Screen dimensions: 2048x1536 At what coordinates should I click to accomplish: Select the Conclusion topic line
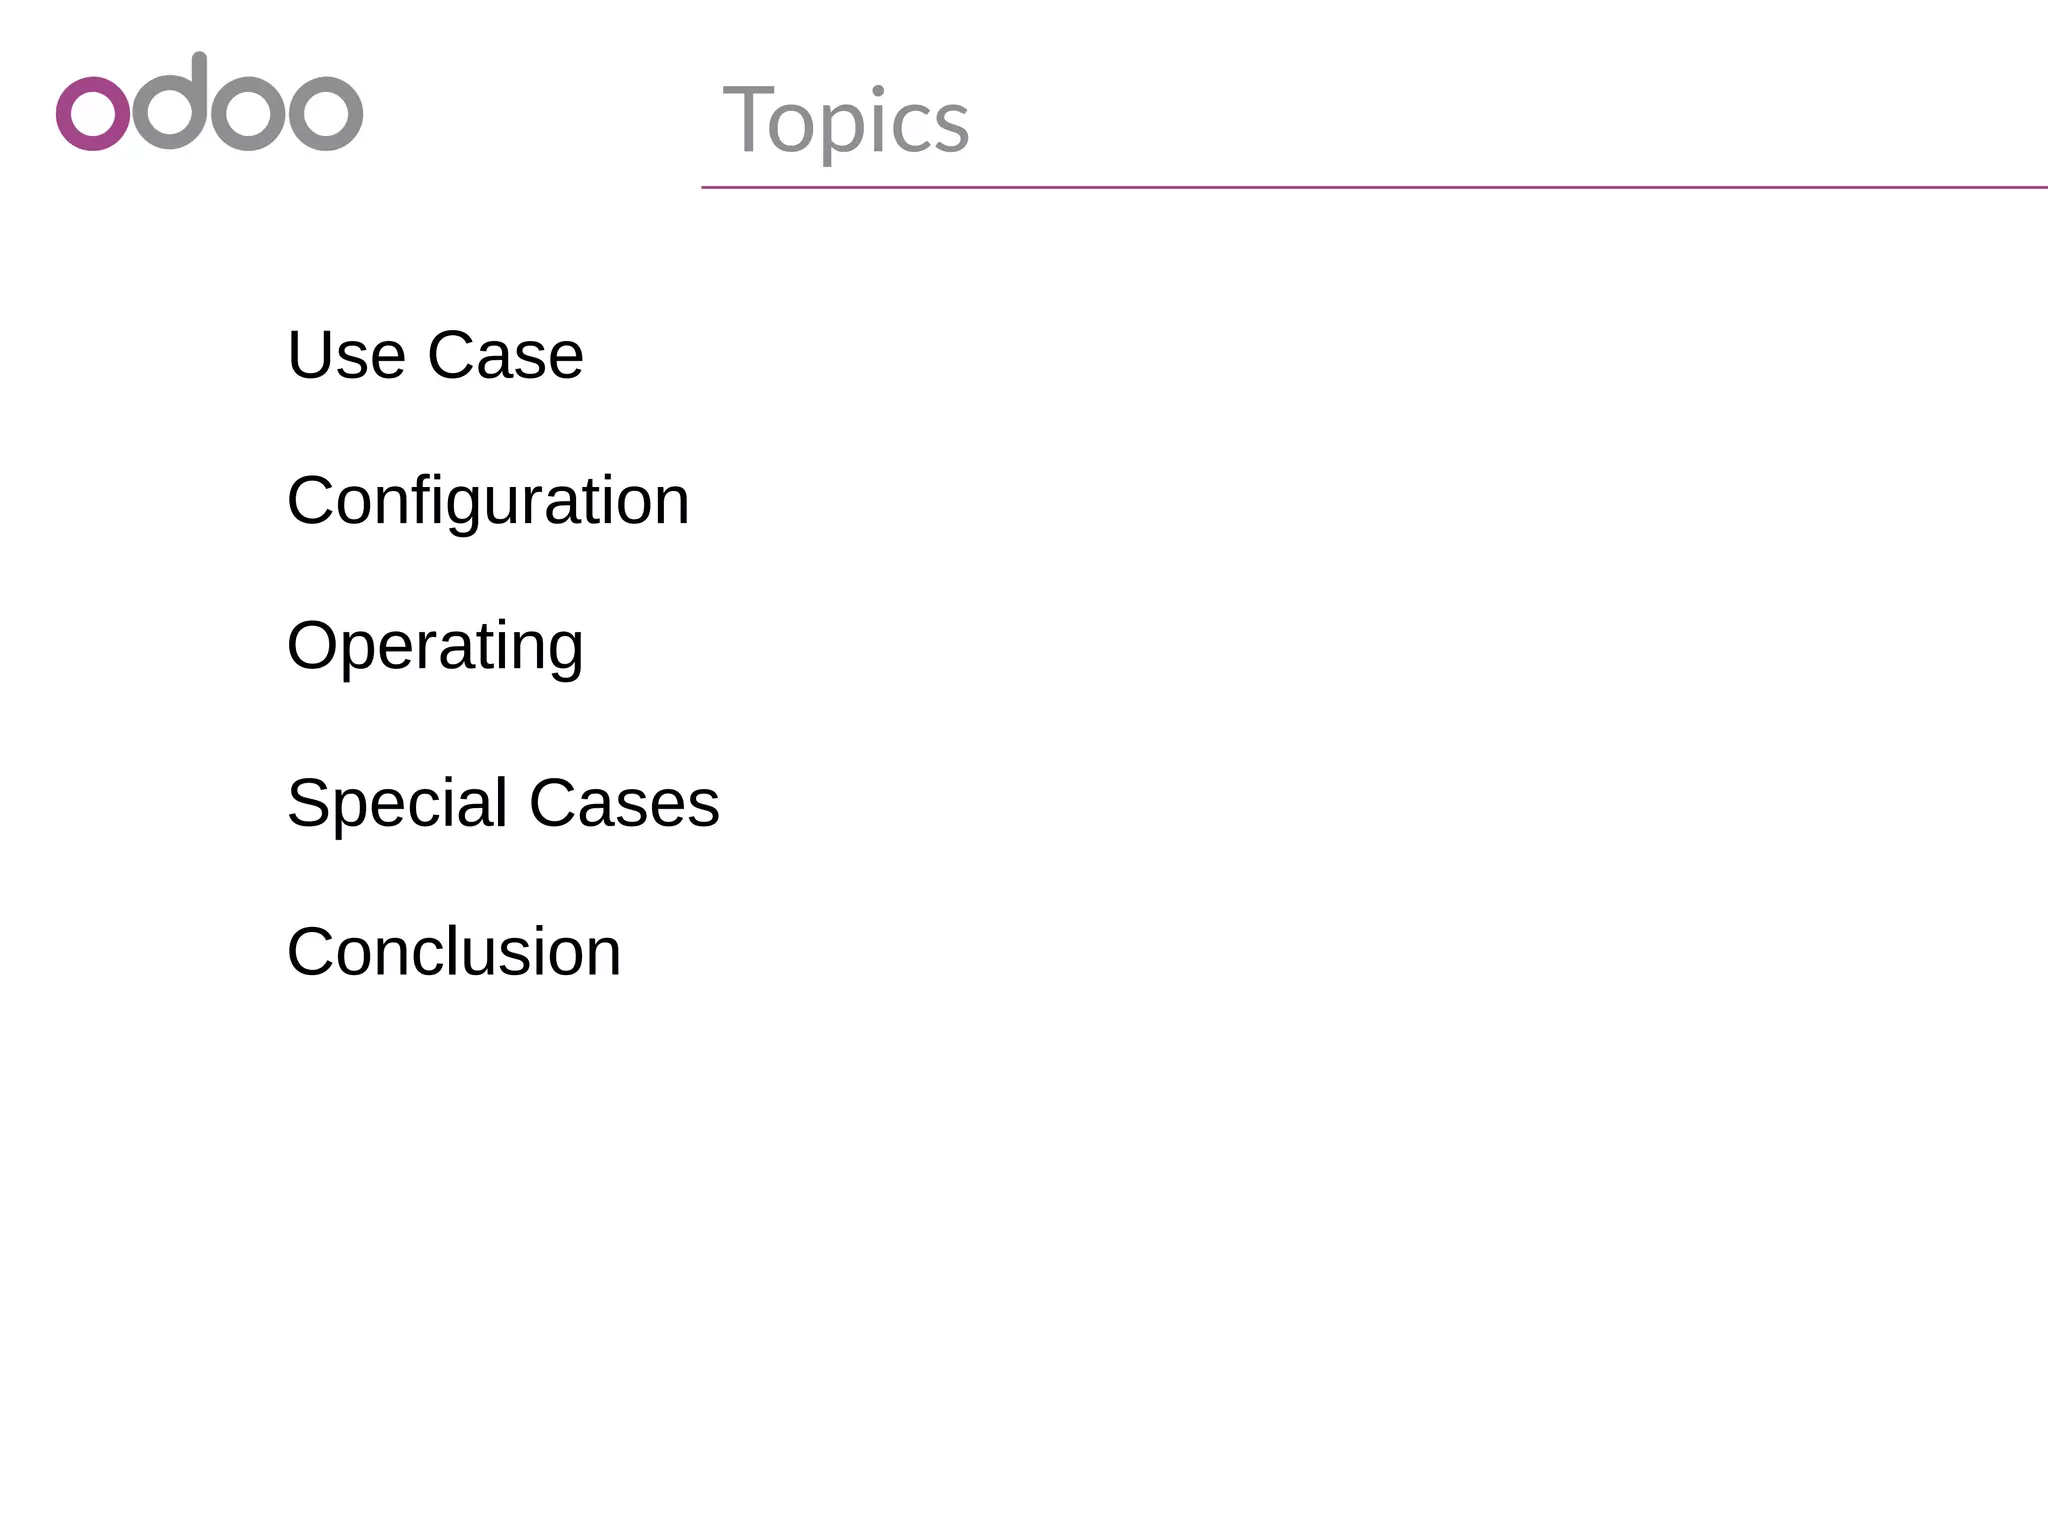click(x=454, y=951)
